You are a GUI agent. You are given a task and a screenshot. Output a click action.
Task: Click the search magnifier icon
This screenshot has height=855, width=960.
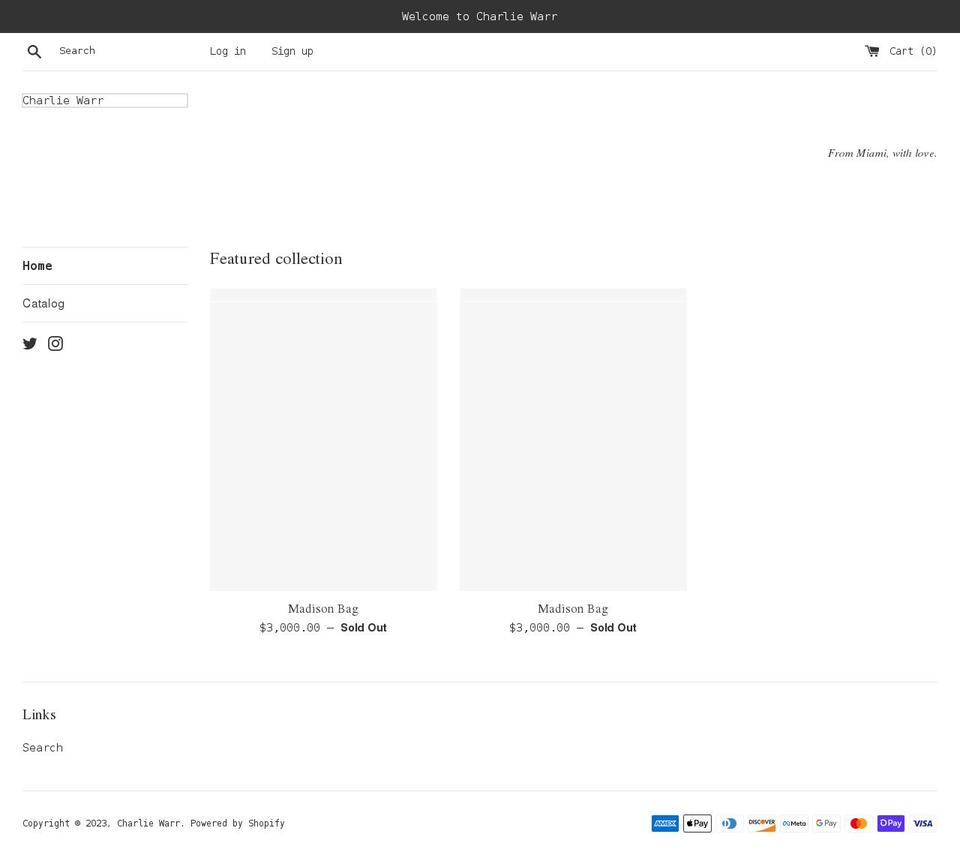[34, 51]
